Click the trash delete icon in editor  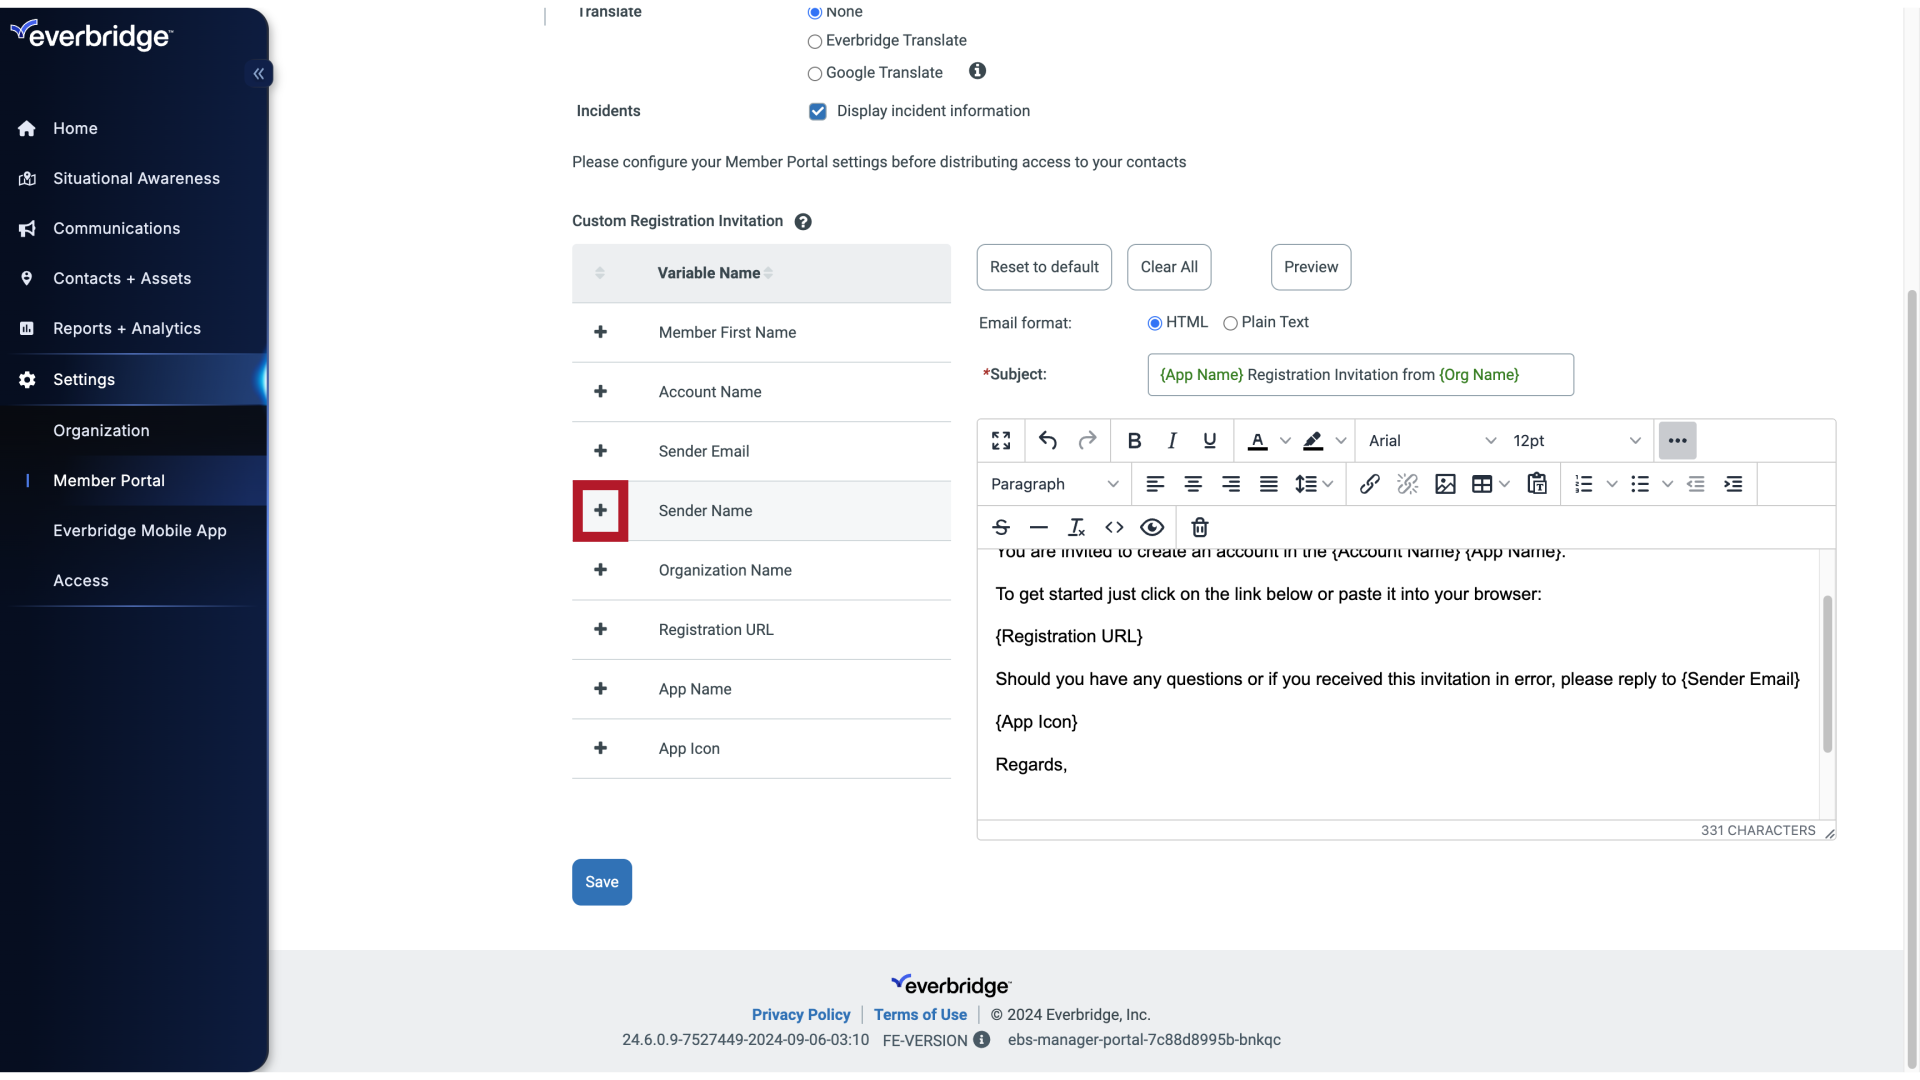pyautogui.click(x=1200, y=527)
